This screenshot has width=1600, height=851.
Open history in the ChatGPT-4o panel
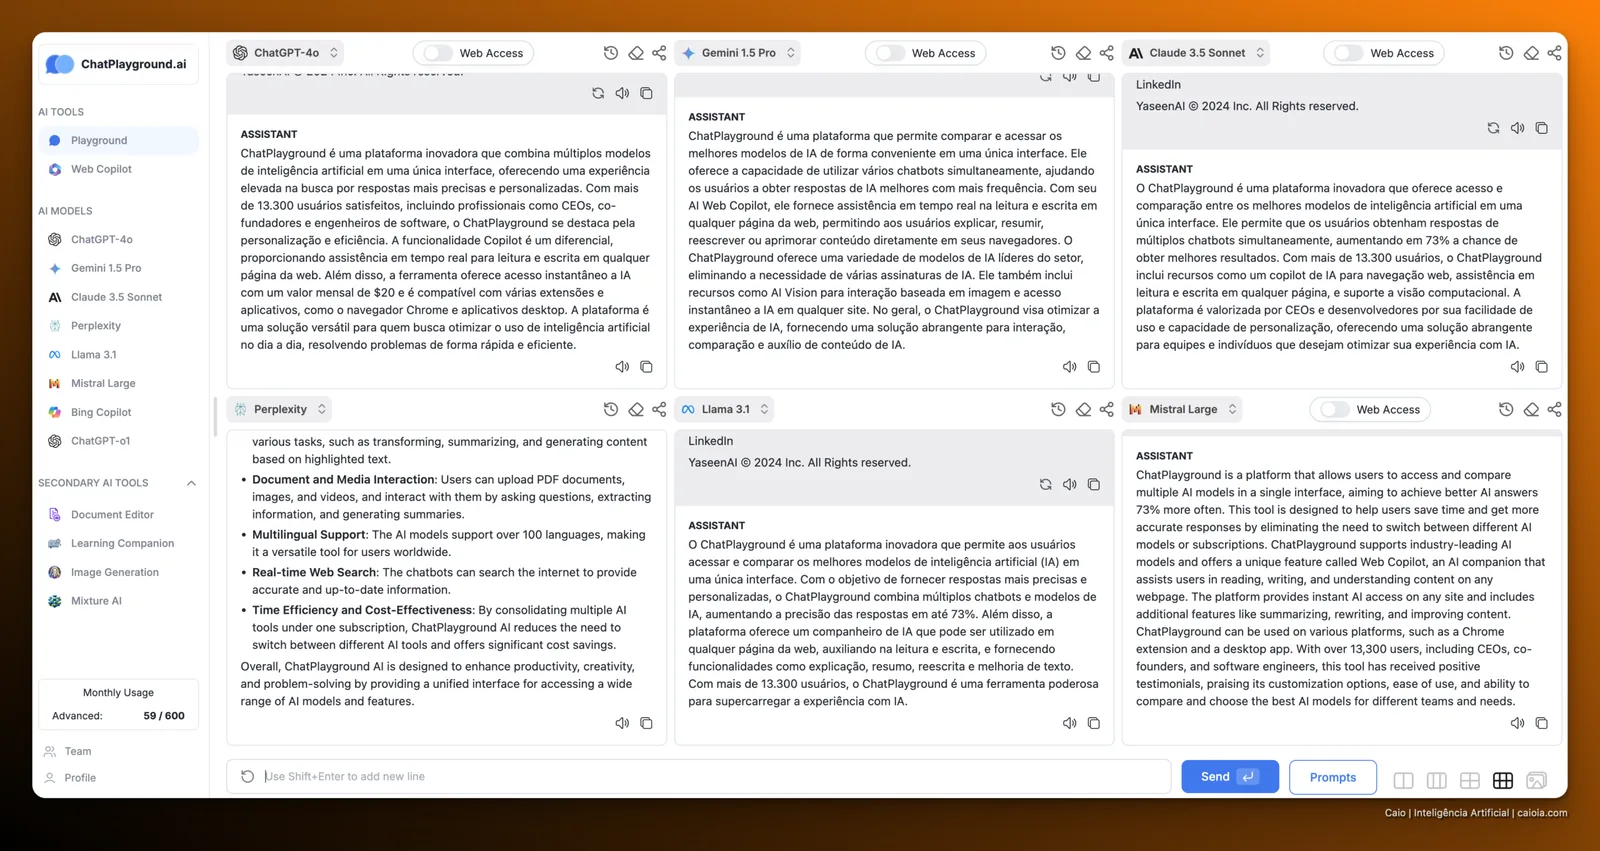pos(611,53)
